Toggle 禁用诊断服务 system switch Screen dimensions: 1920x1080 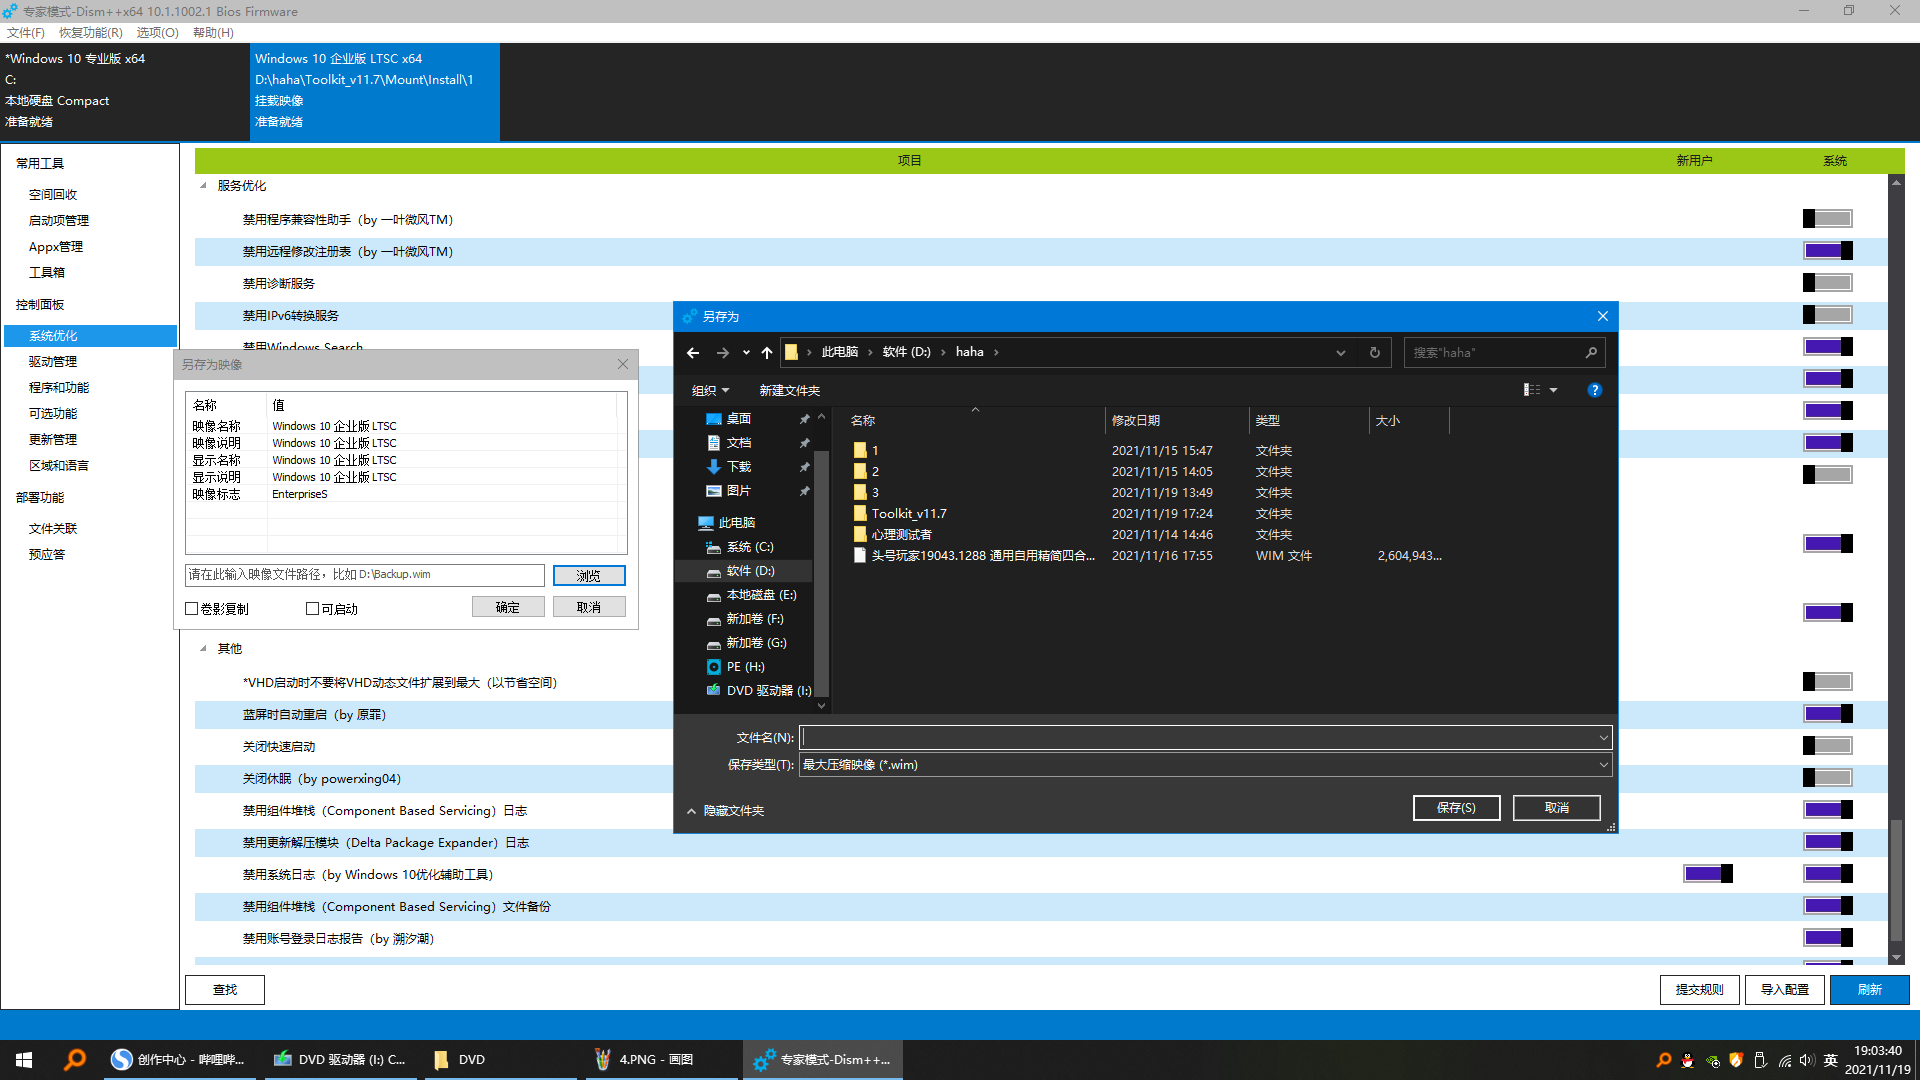(x=1828, y=283)
